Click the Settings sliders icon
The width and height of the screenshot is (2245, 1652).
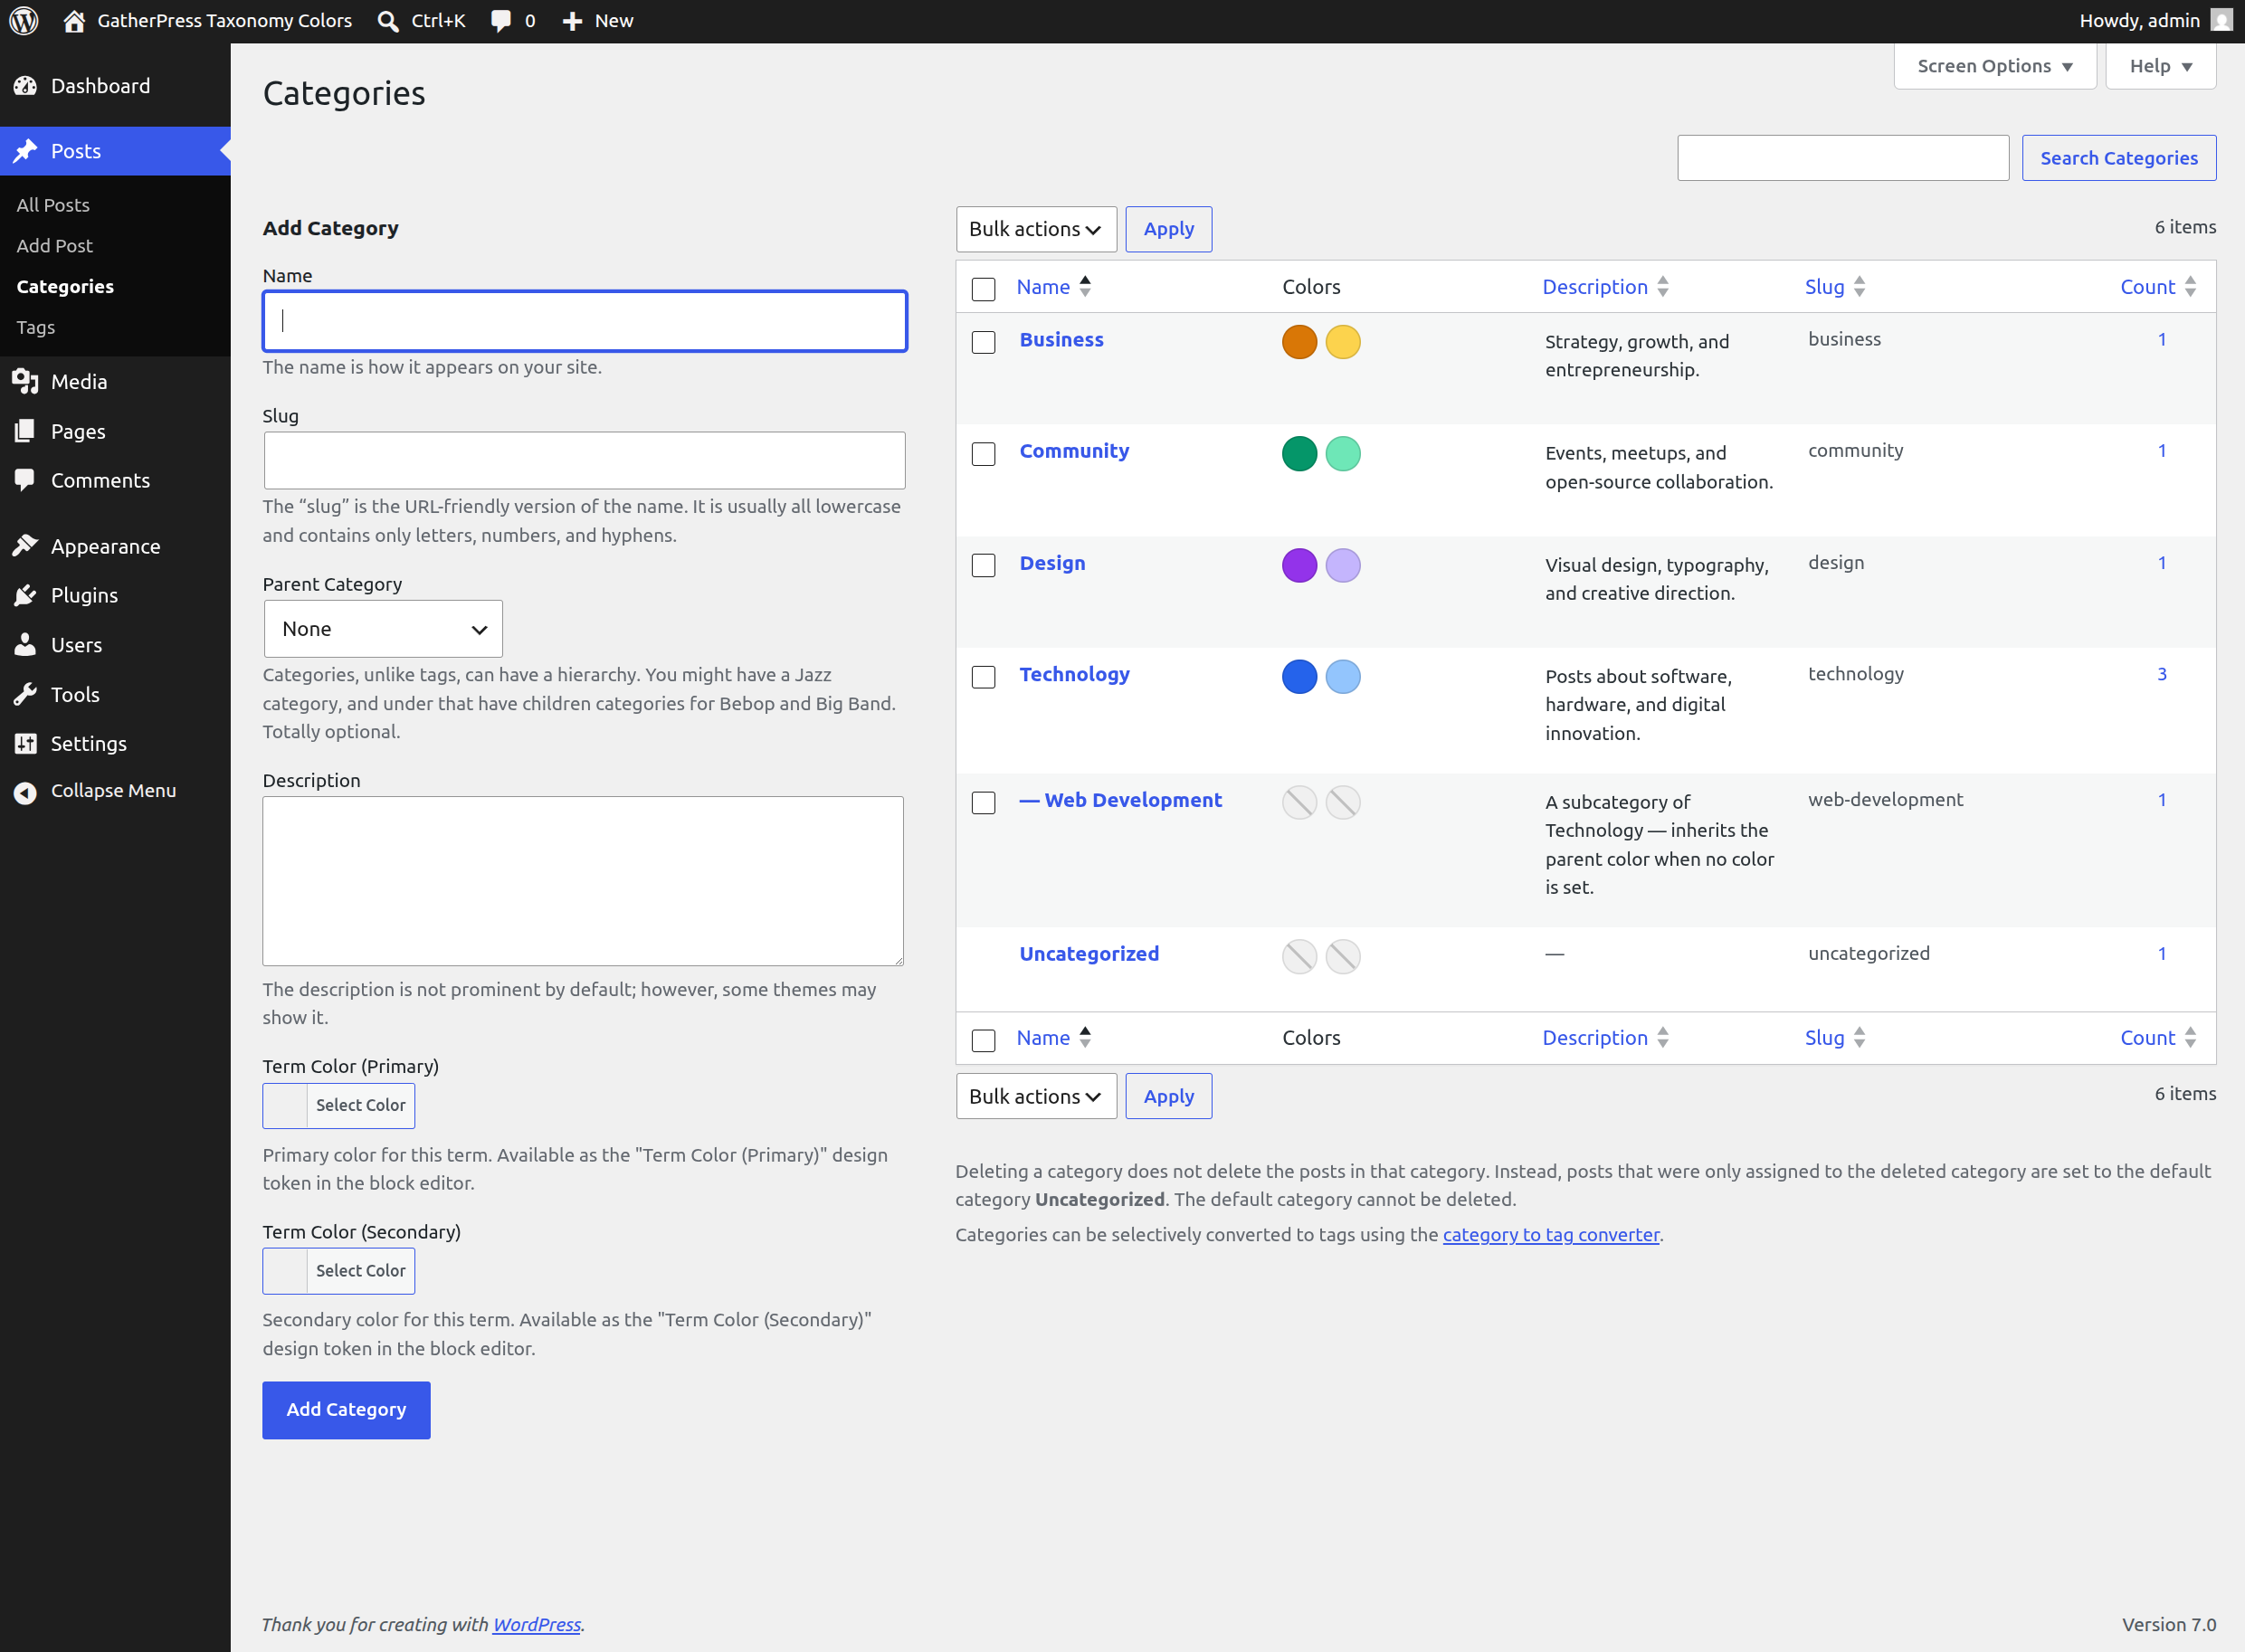[26, 743]
